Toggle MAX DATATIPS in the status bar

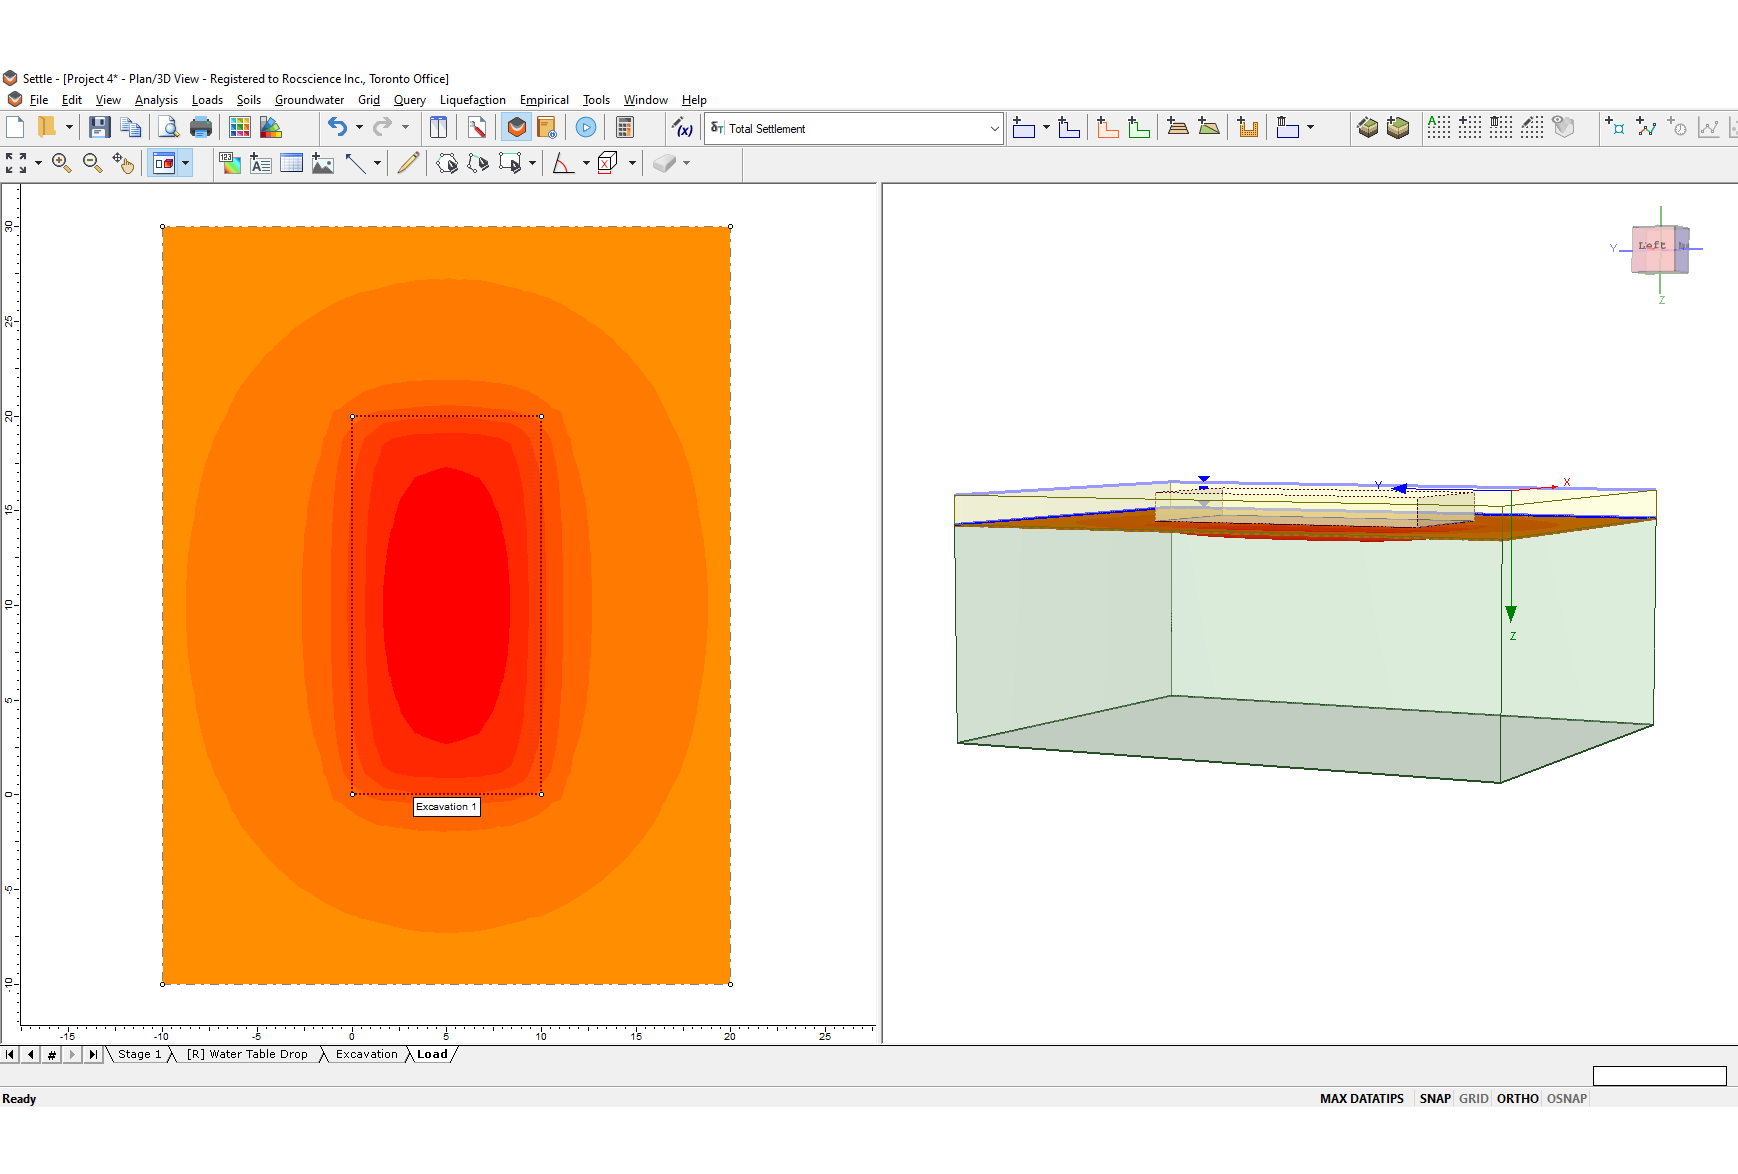click(1362, 1098)
